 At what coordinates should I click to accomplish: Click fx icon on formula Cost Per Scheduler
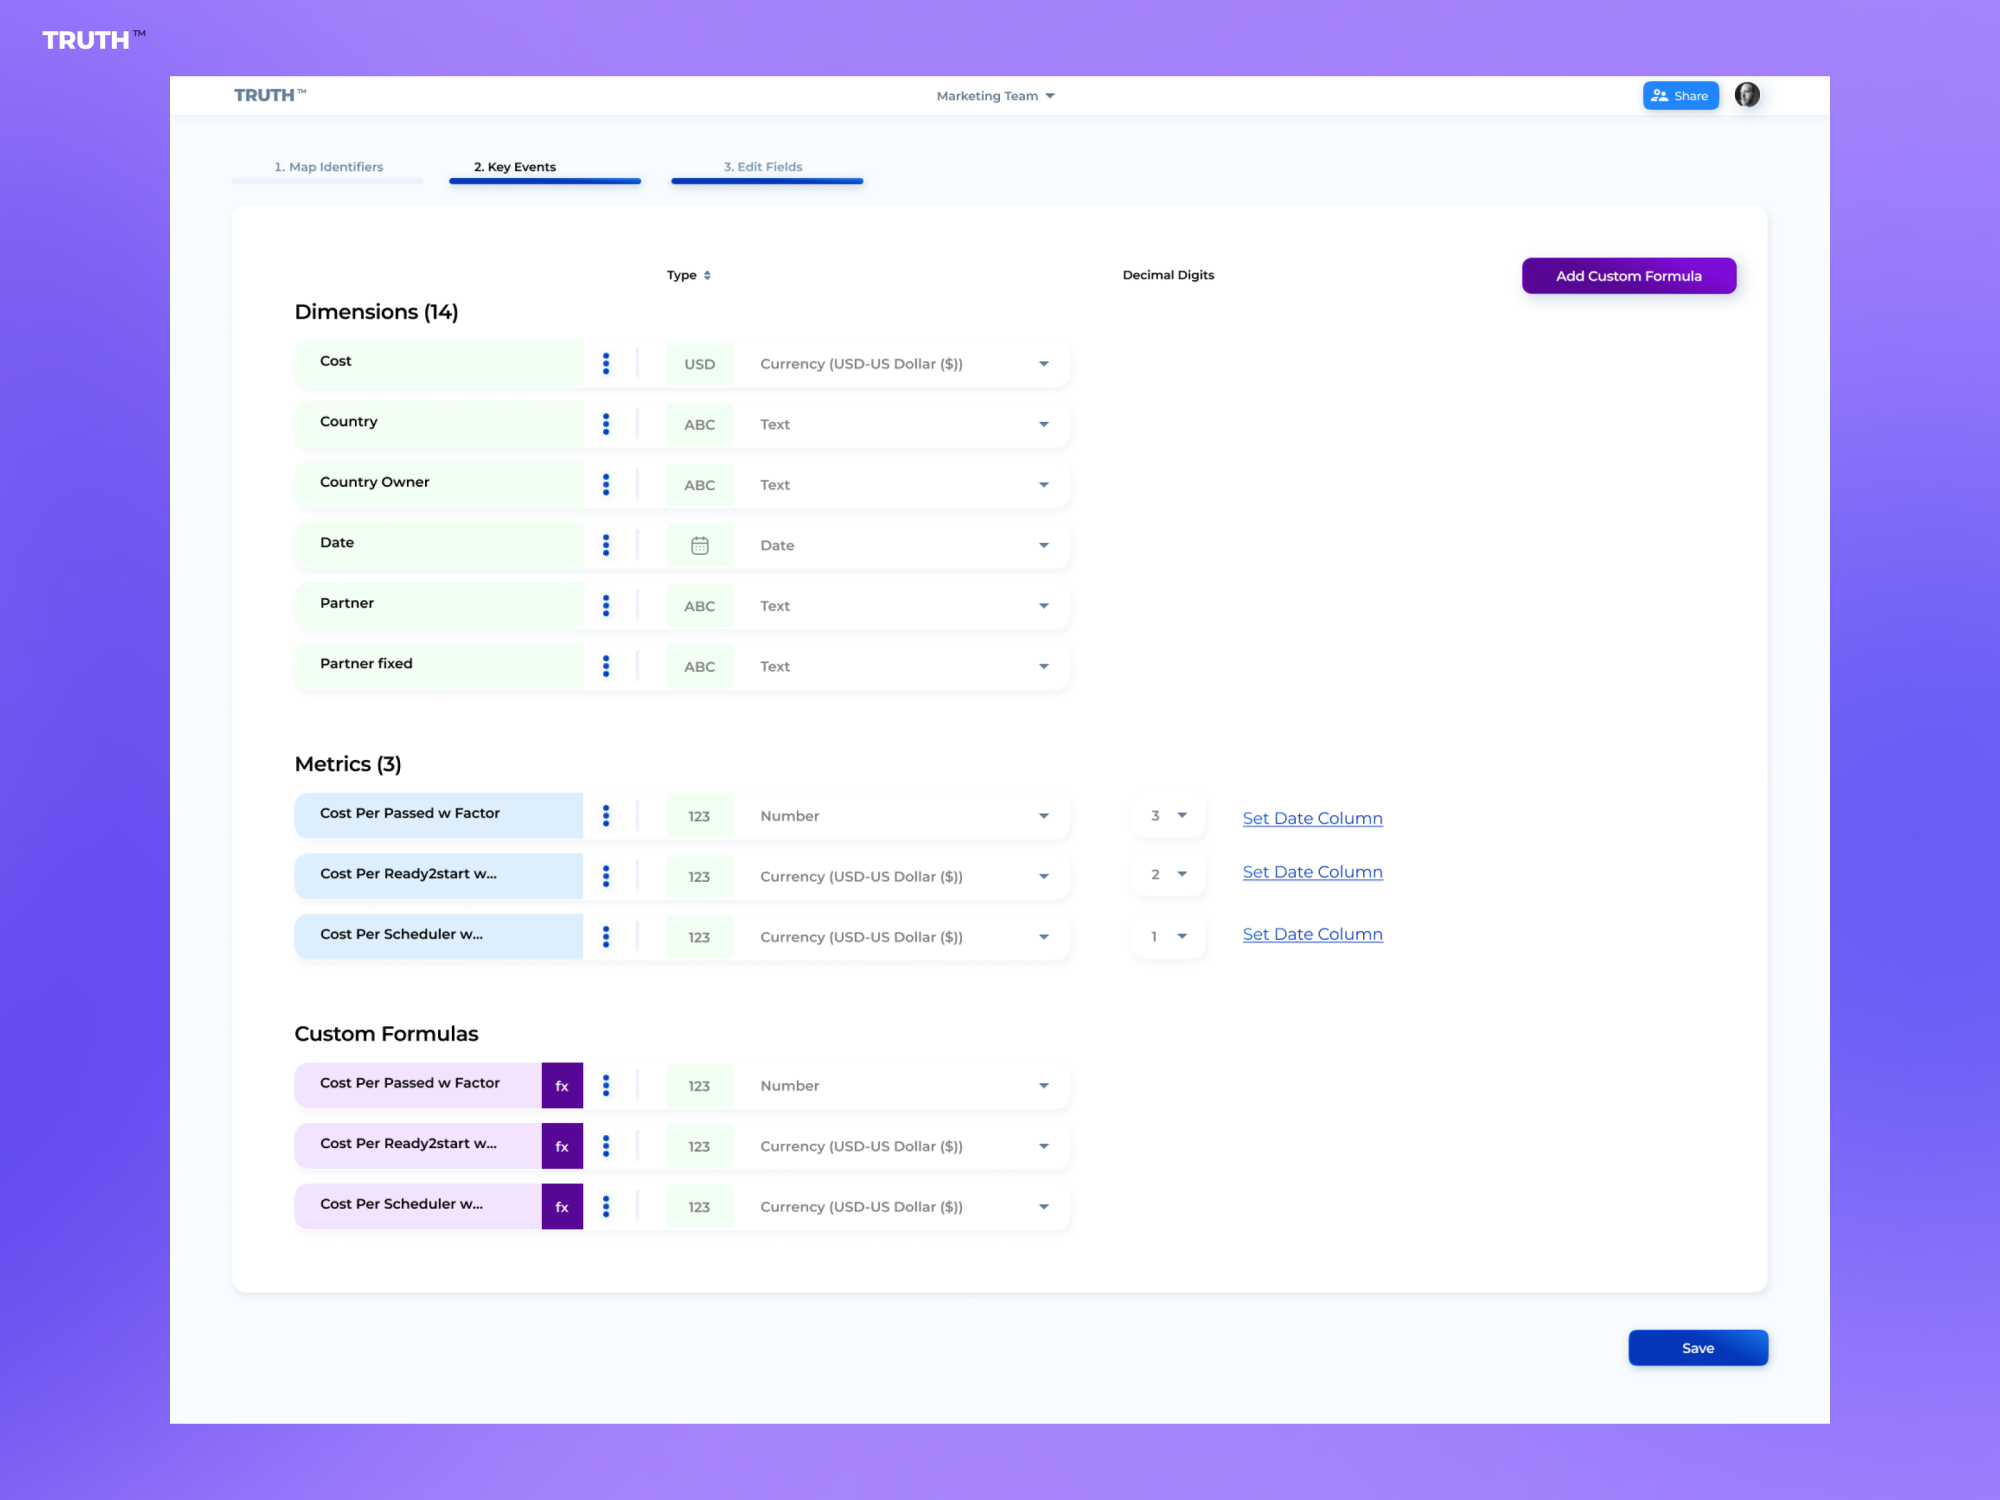coord(562,1207)
